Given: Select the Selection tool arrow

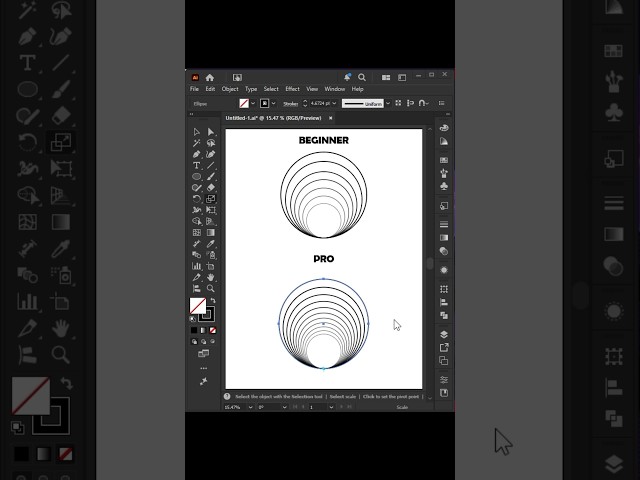Looking at the screenshot, I should (196, 132).
